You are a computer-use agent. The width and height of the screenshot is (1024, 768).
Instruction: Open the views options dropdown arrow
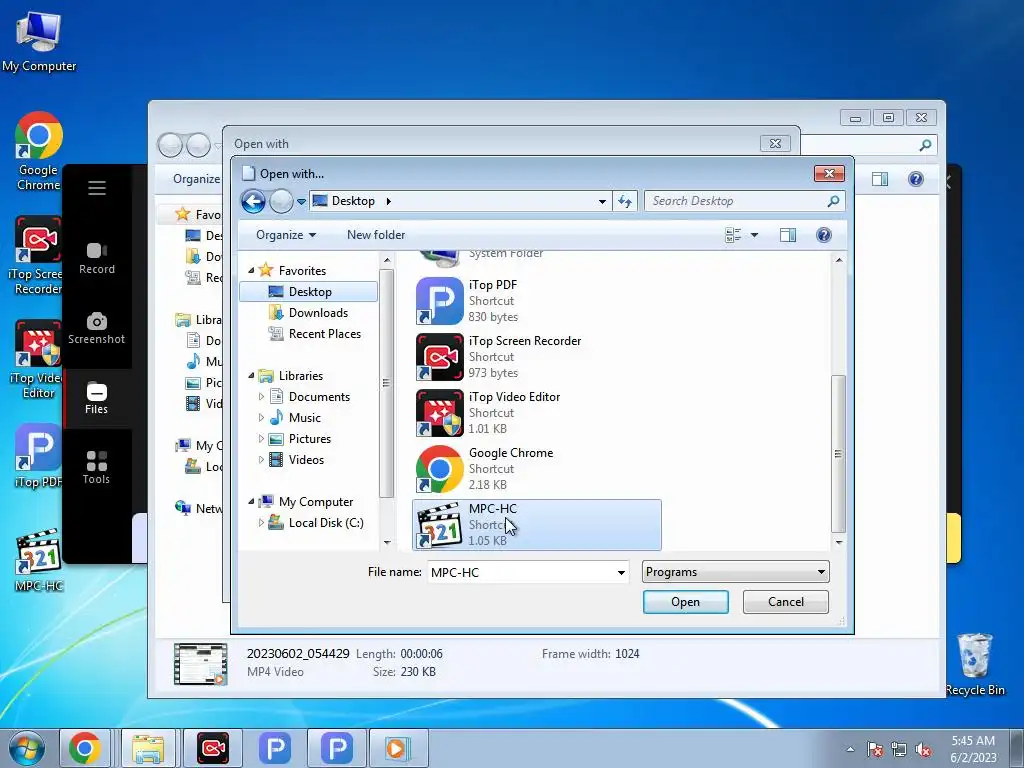pyautogui.click(x=754, y=235)
